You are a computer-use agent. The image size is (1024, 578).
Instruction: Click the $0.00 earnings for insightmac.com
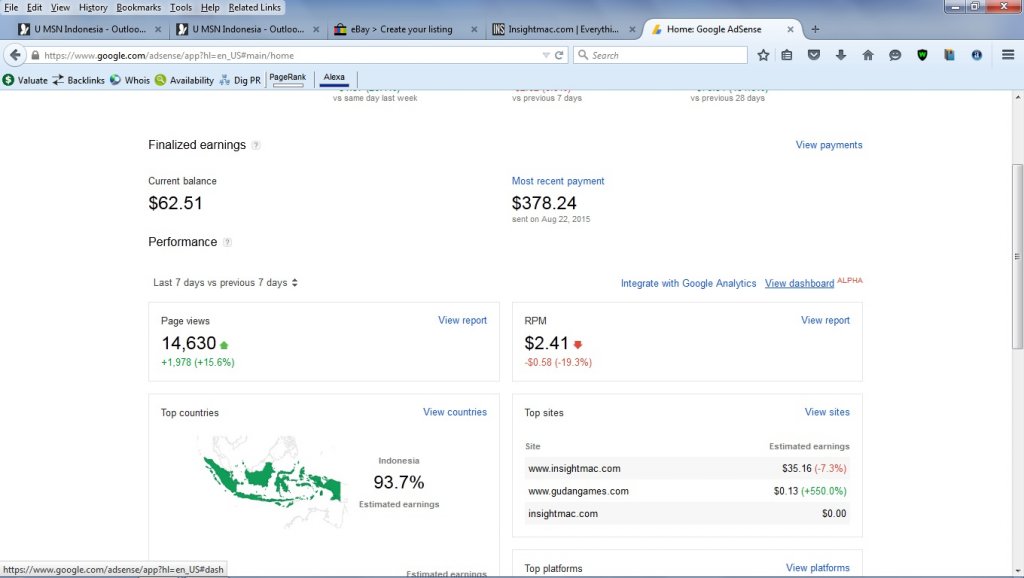coord(834,513)
